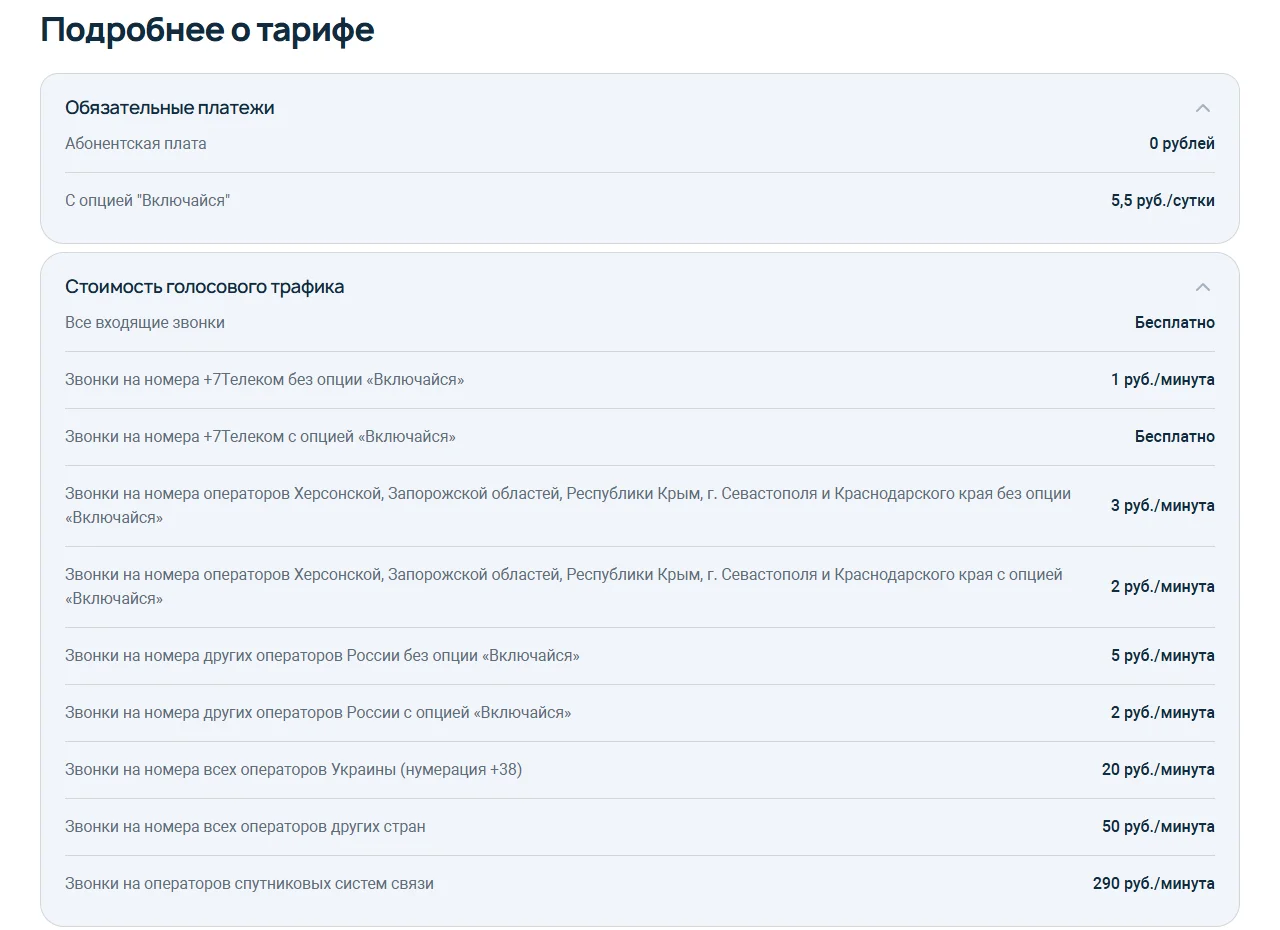Collapse the Обязательные платежи section chevron
Screen dimensions: 1280x930
pos(1203,108)
